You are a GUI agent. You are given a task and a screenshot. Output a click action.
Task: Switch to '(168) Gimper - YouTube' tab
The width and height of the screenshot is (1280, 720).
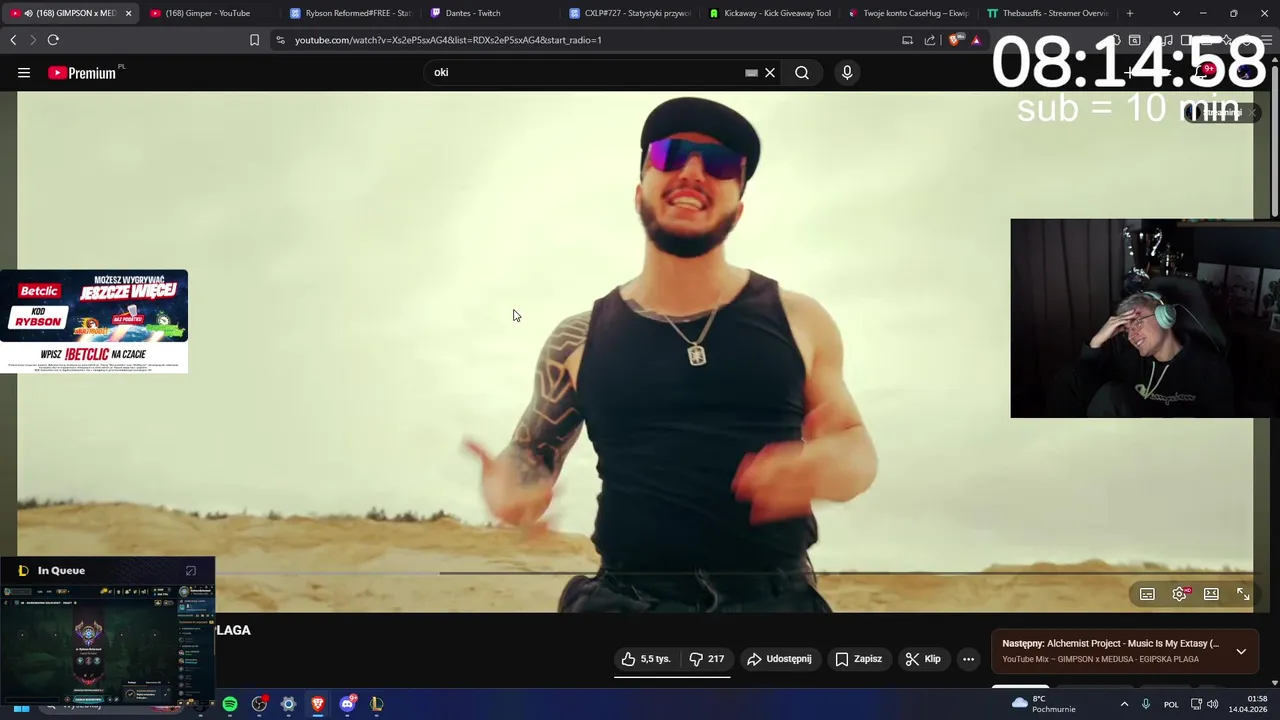click(207, 13)
